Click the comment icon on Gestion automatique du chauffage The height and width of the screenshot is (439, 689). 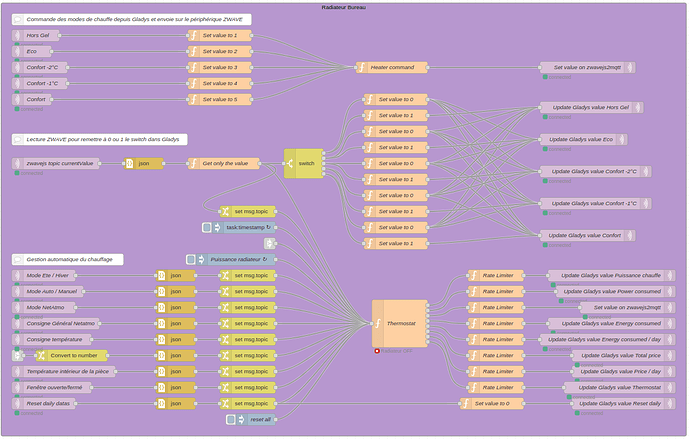[18, 259]
